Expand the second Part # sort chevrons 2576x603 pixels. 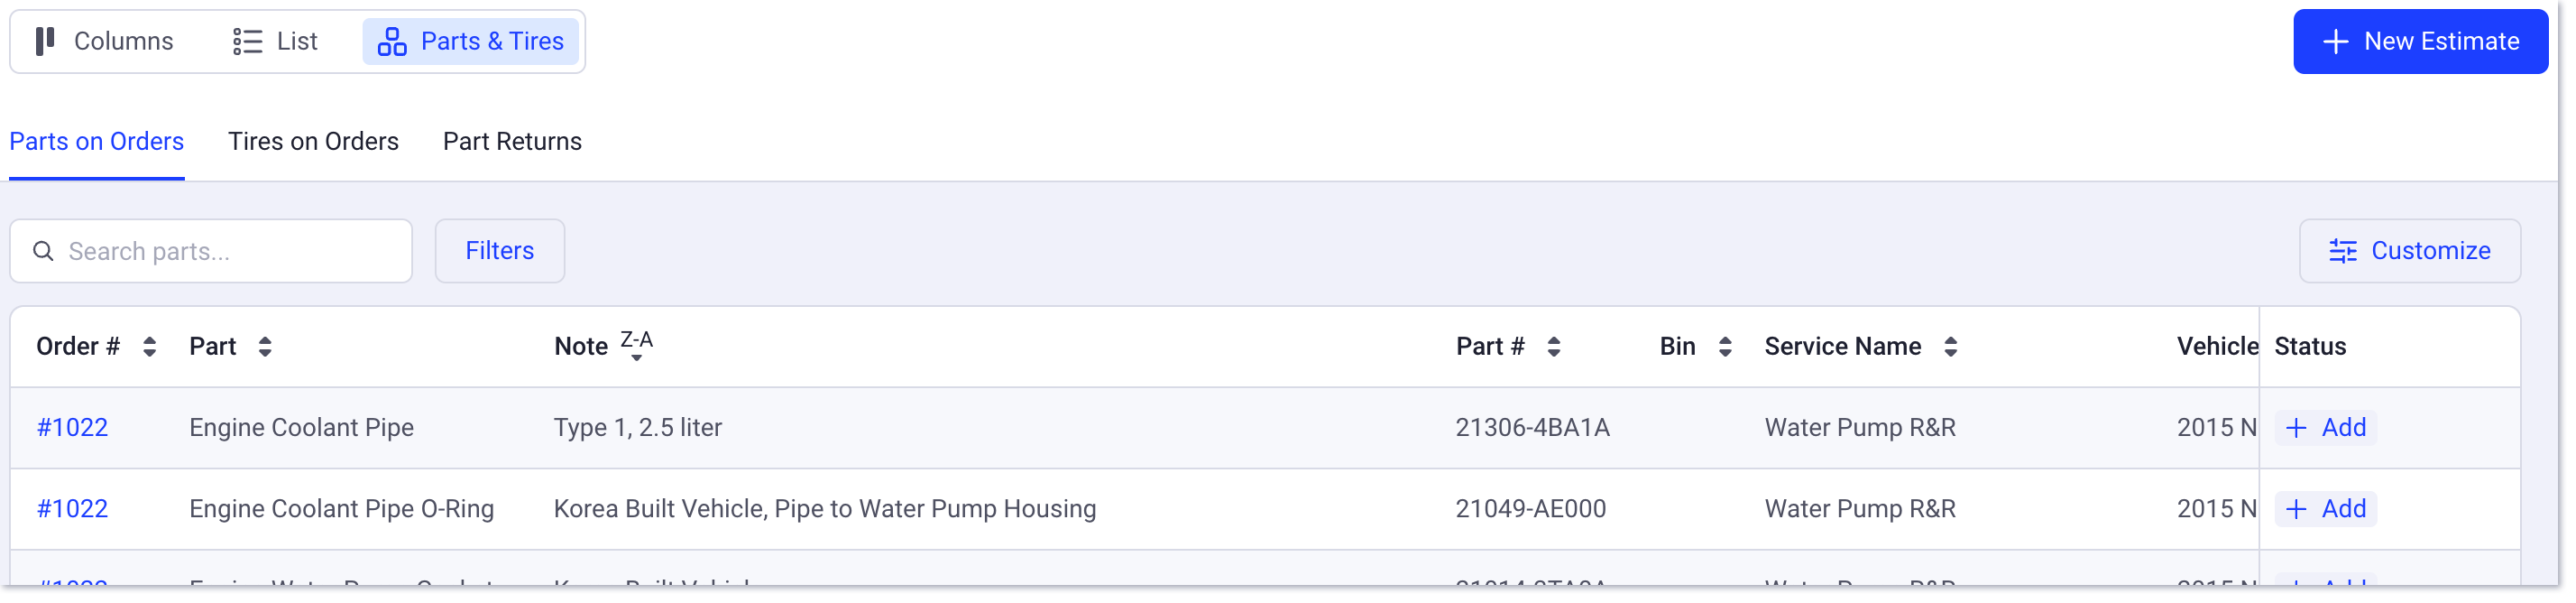(x=1552, y=346)
